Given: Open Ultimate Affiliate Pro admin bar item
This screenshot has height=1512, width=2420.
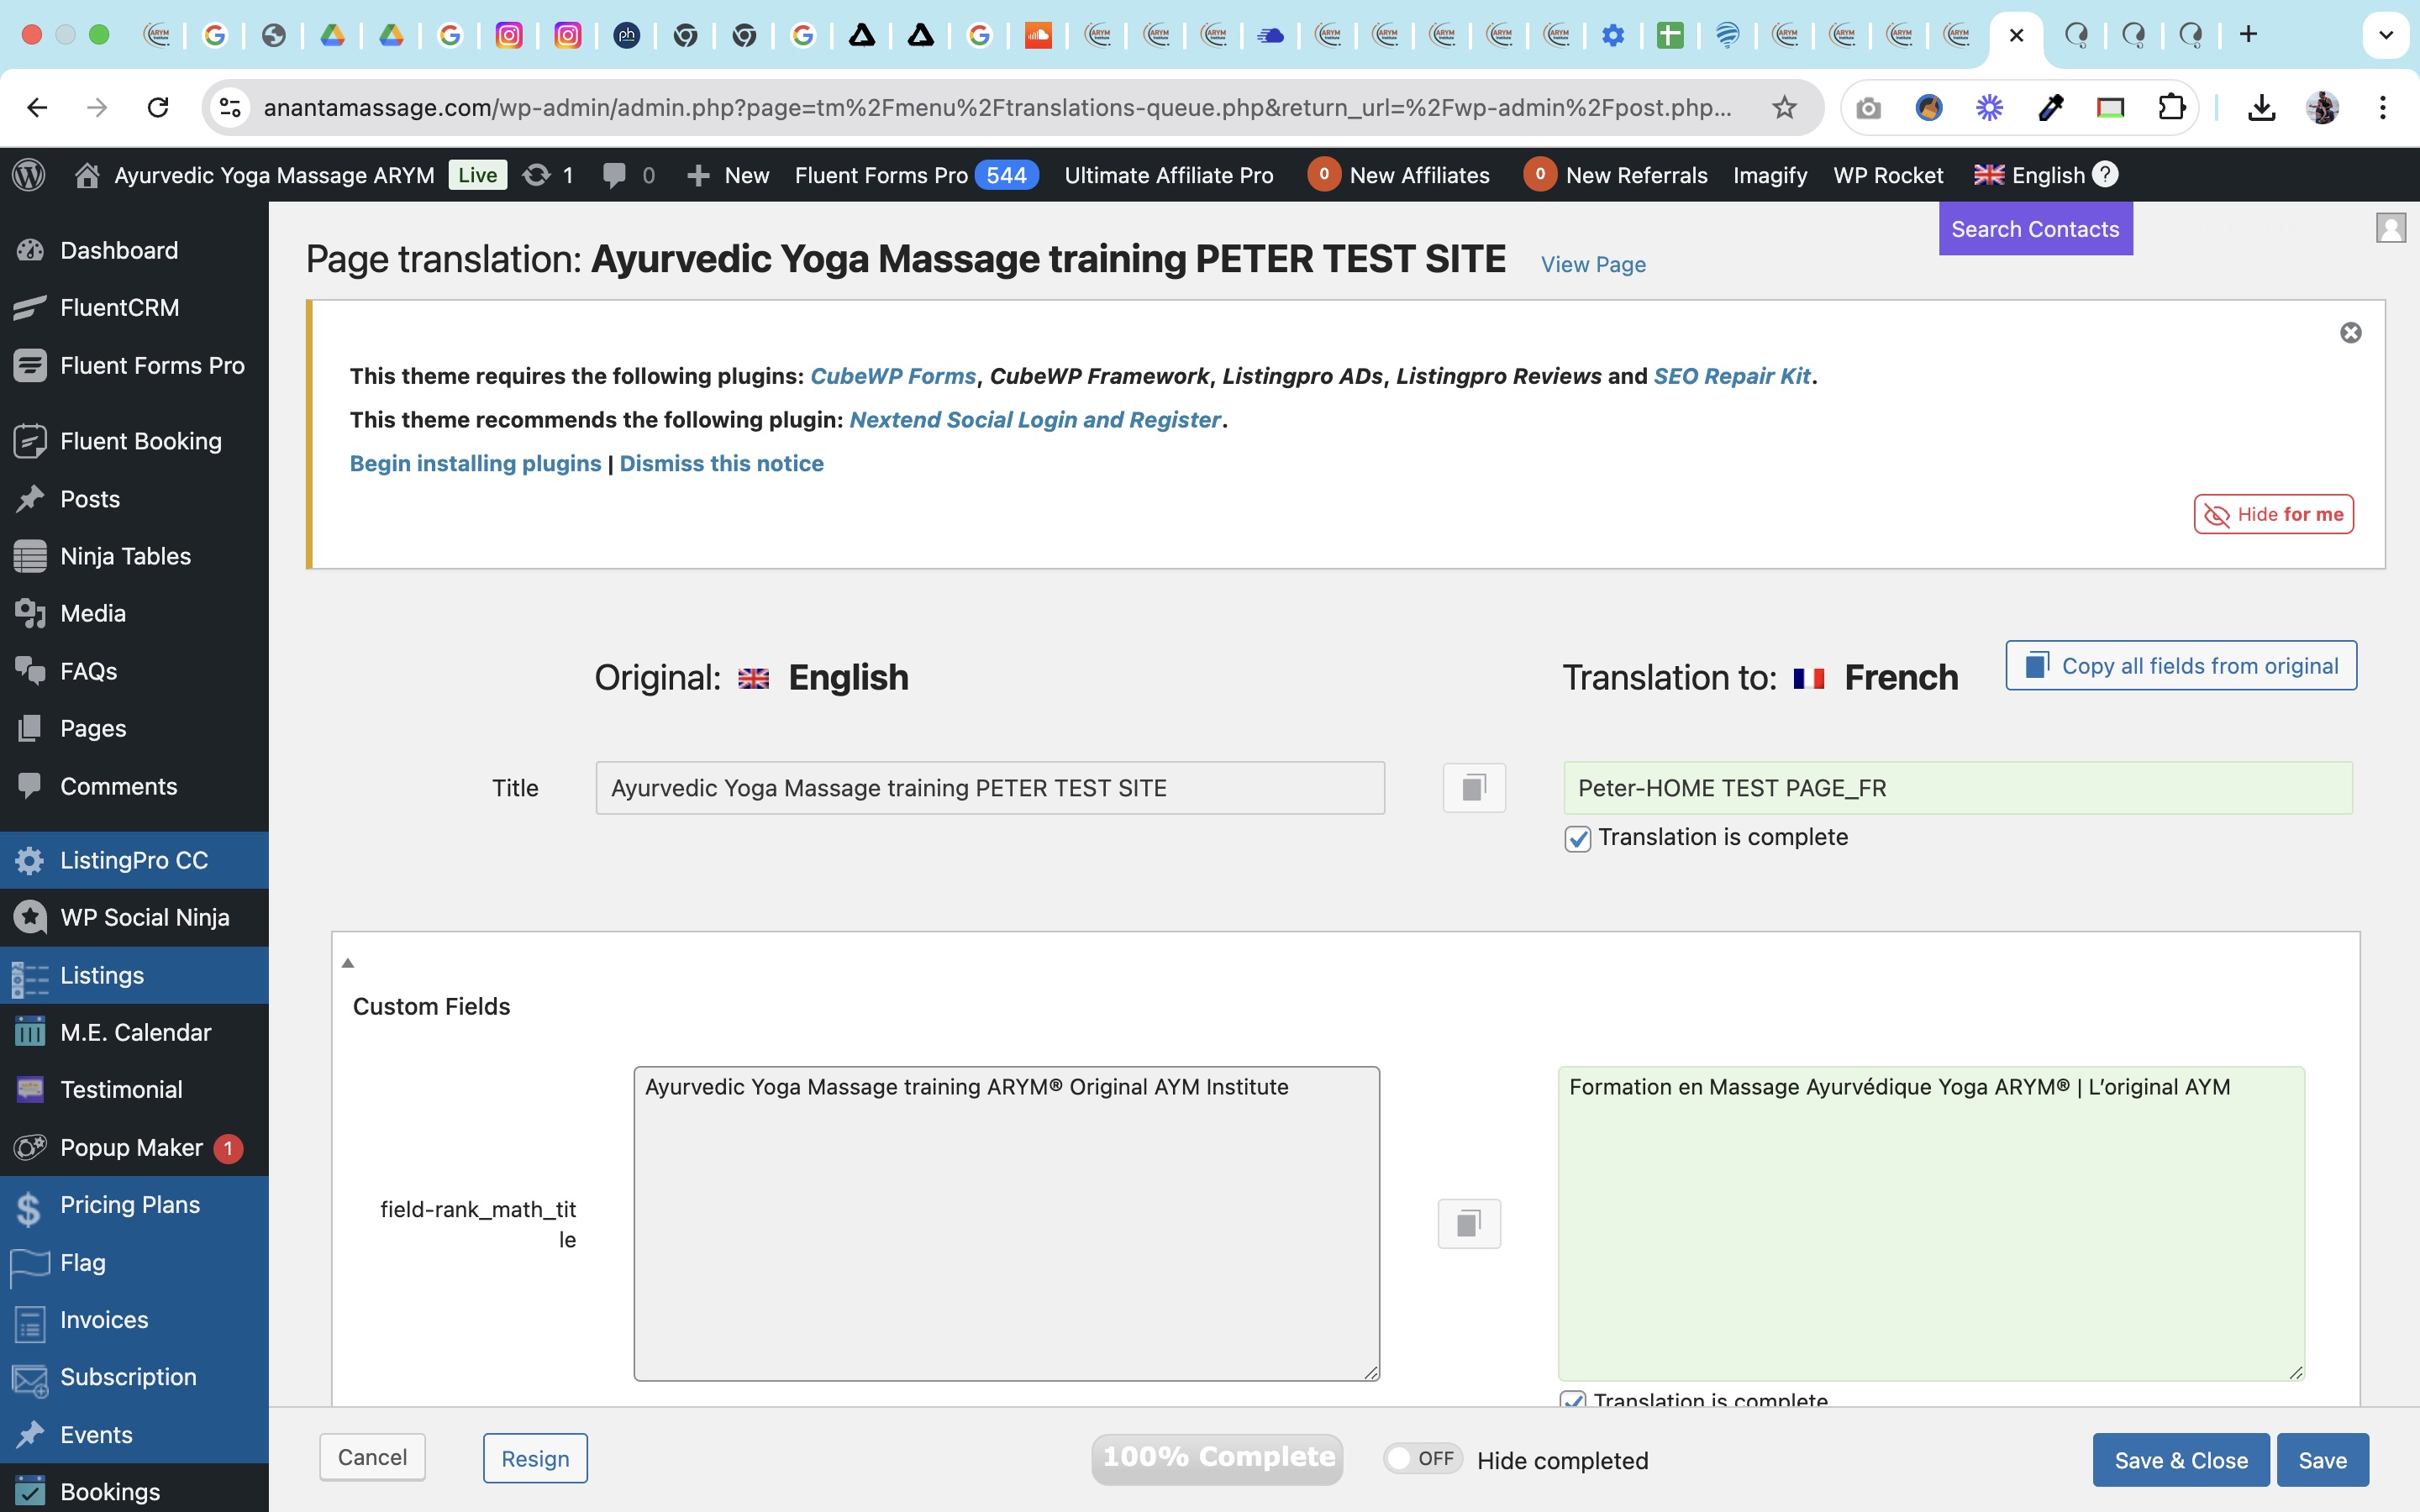Looking at the screenshot, I should pyautogui.click(x=1168, y=175).
